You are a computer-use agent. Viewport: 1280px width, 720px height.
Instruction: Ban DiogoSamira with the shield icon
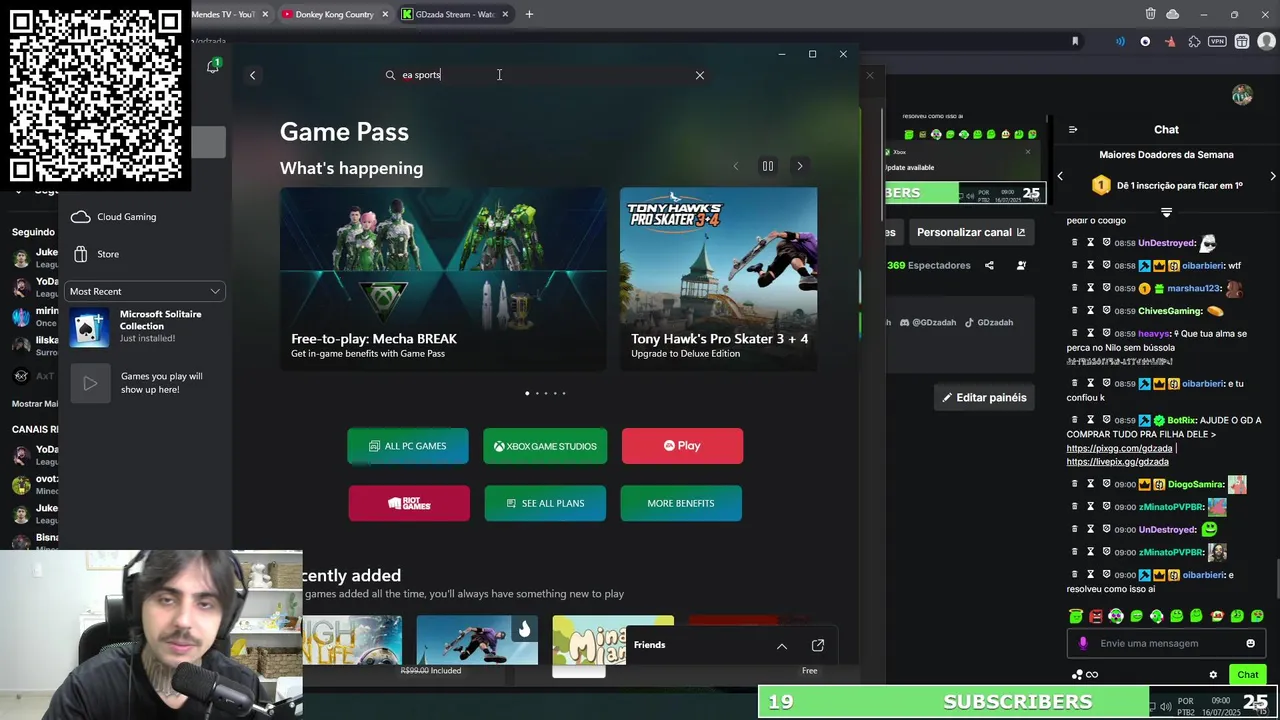click(1106, 484)
